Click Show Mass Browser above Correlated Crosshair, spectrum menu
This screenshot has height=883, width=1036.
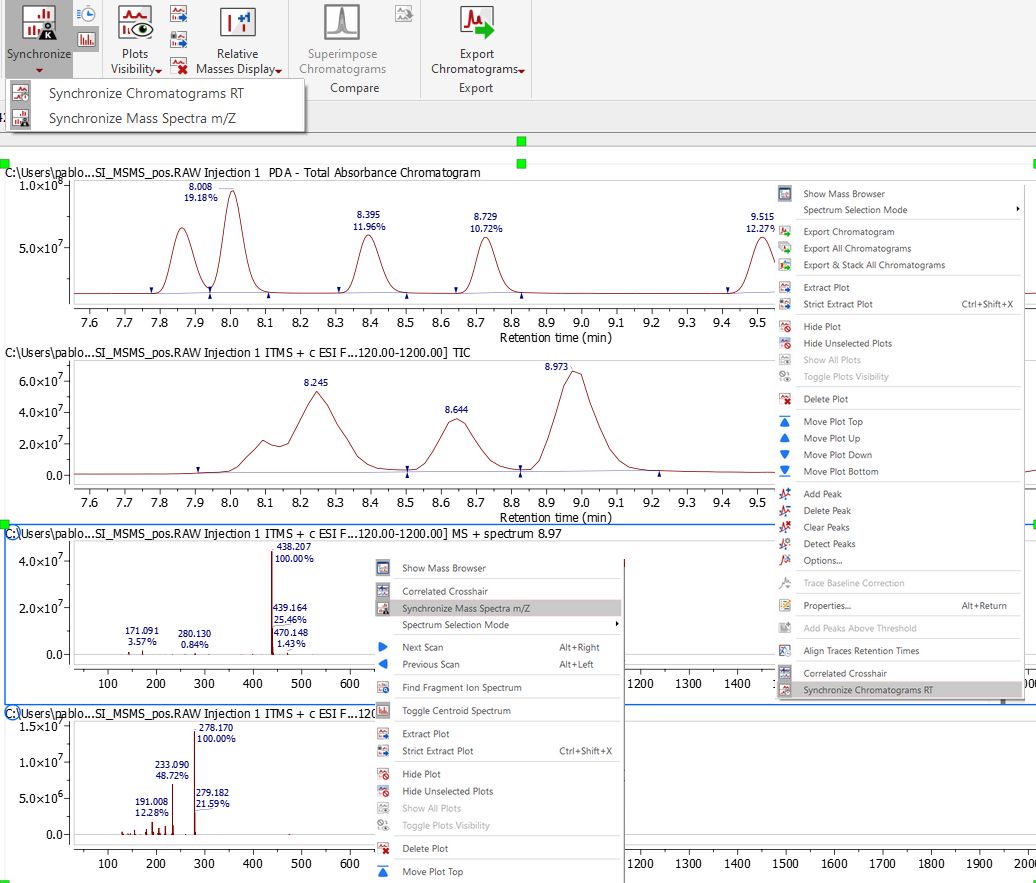point(499,568)
